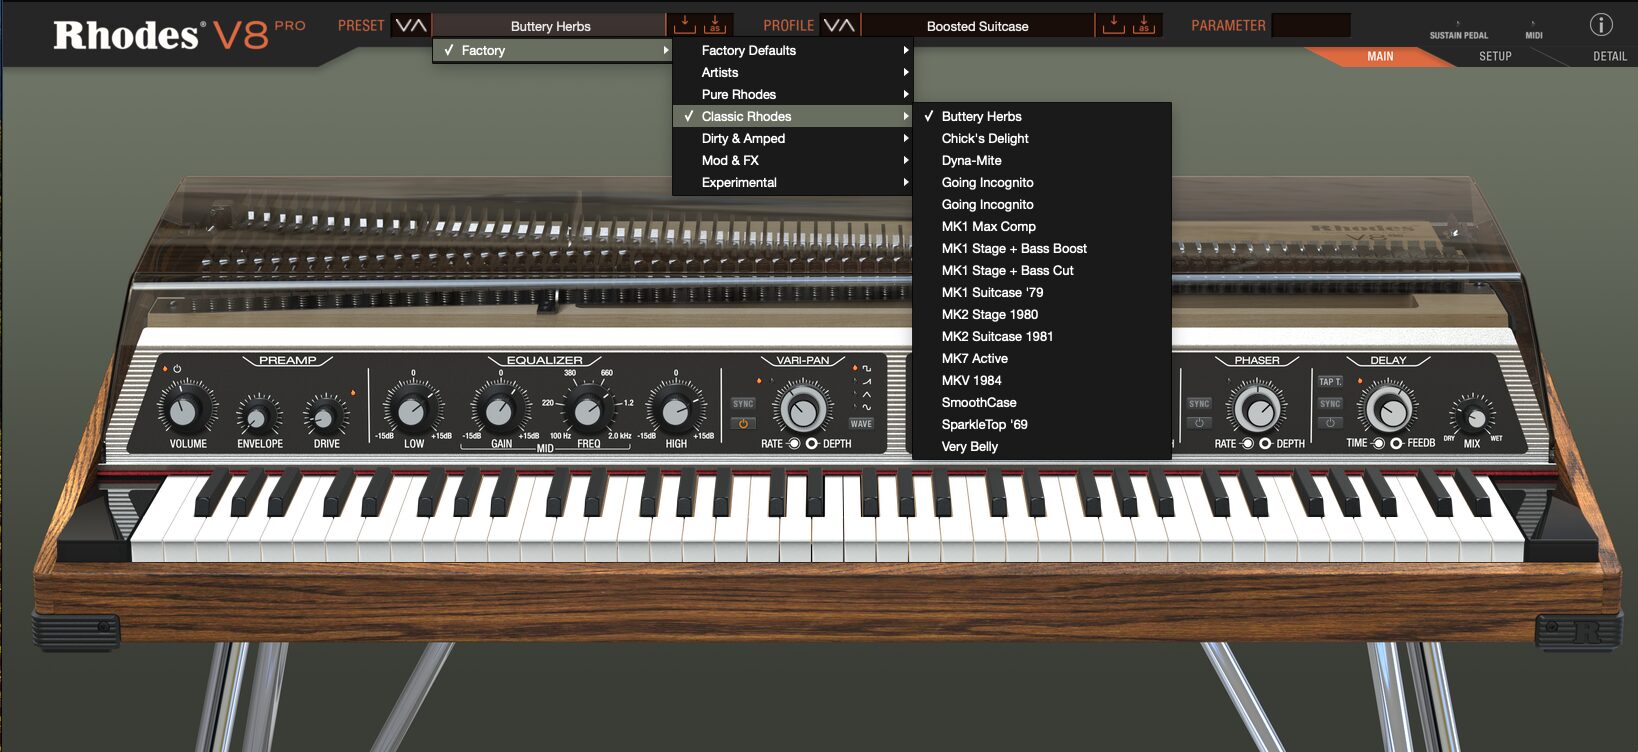Image resolution: width=1638 pixels, height=752 pixels.
Task: Select sine waveform in Vari-Pan
Action: pos(867,408)
